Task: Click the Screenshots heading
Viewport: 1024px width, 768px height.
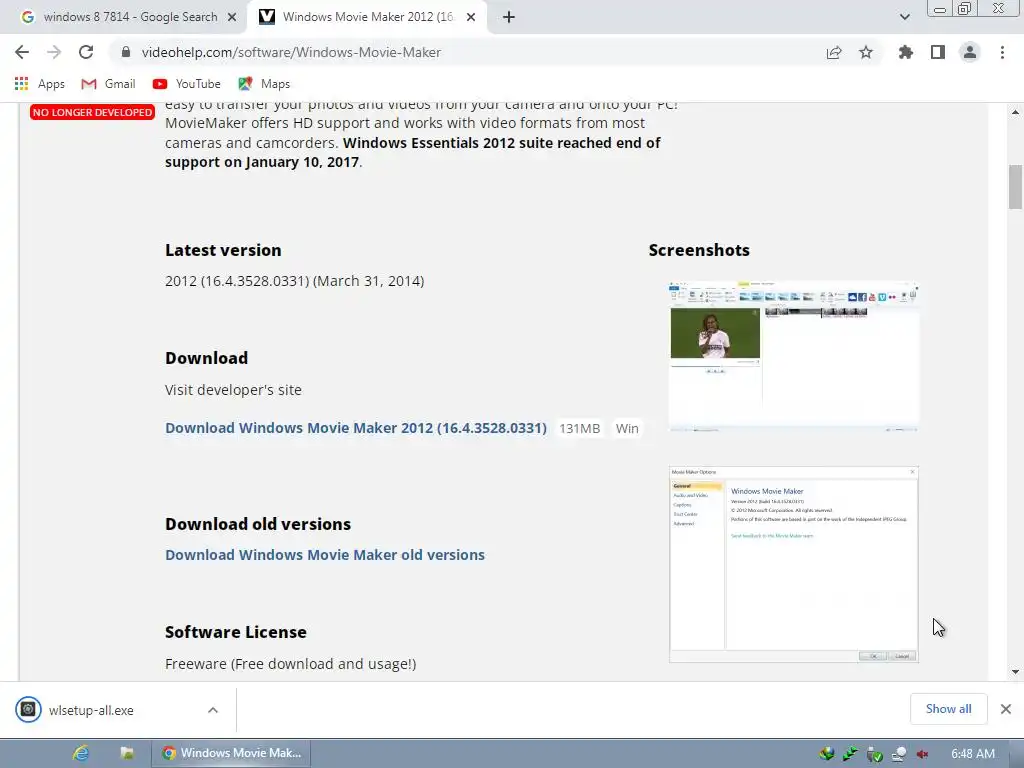Action: (x=699, y=250)
